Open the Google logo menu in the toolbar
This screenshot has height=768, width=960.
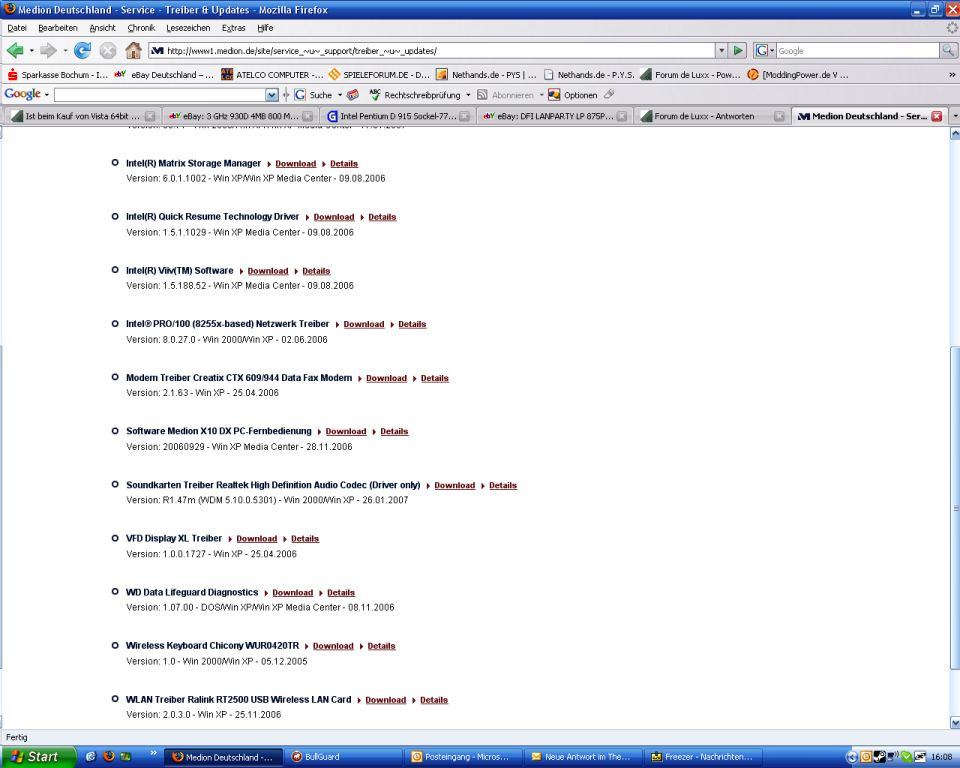[26, 94]
